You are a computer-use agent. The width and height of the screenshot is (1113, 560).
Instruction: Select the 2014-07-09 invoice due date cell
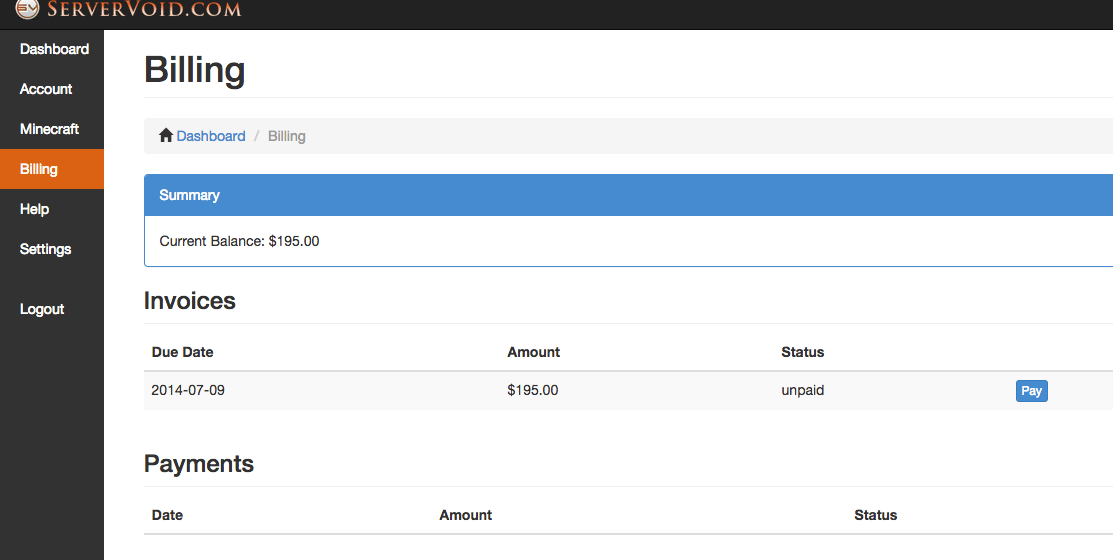[188, 390]
